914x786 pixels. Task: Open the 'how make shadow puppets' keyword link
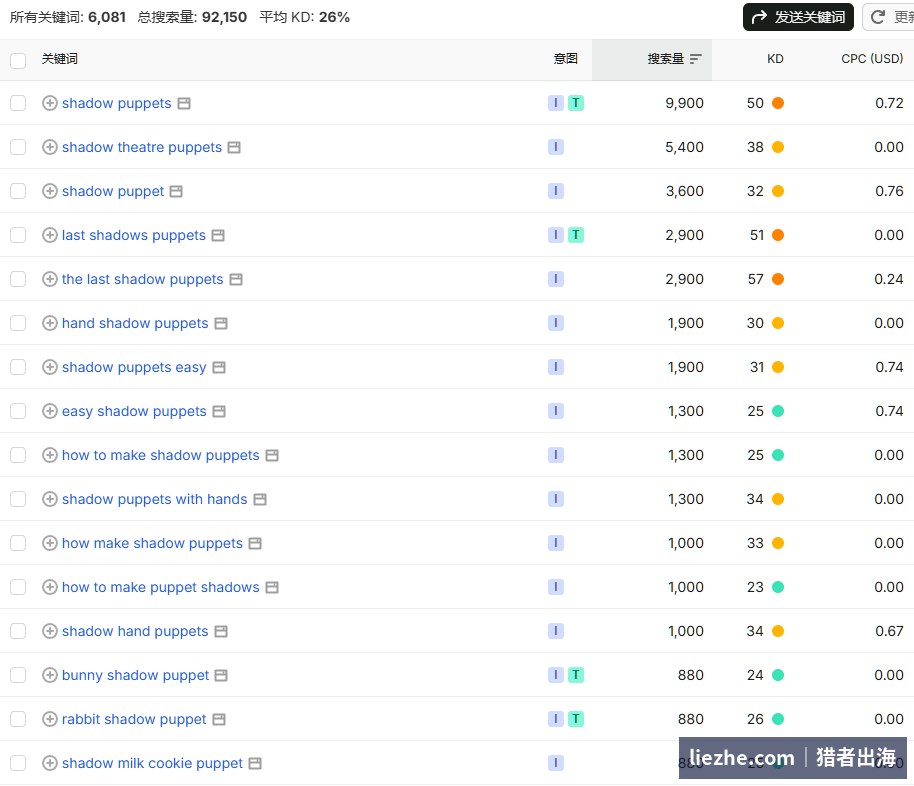(x=152, y=543)
